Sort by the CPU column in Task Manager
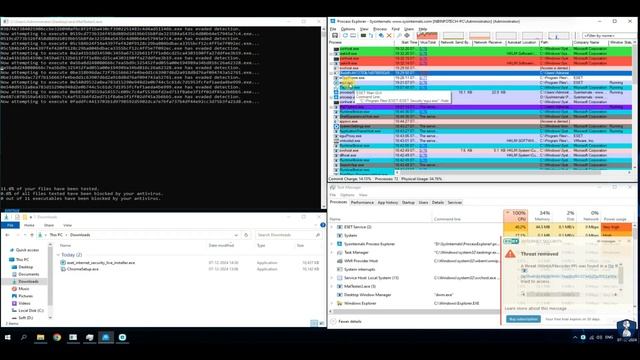This screenshot has height=360, width=640. click(516, 216)
